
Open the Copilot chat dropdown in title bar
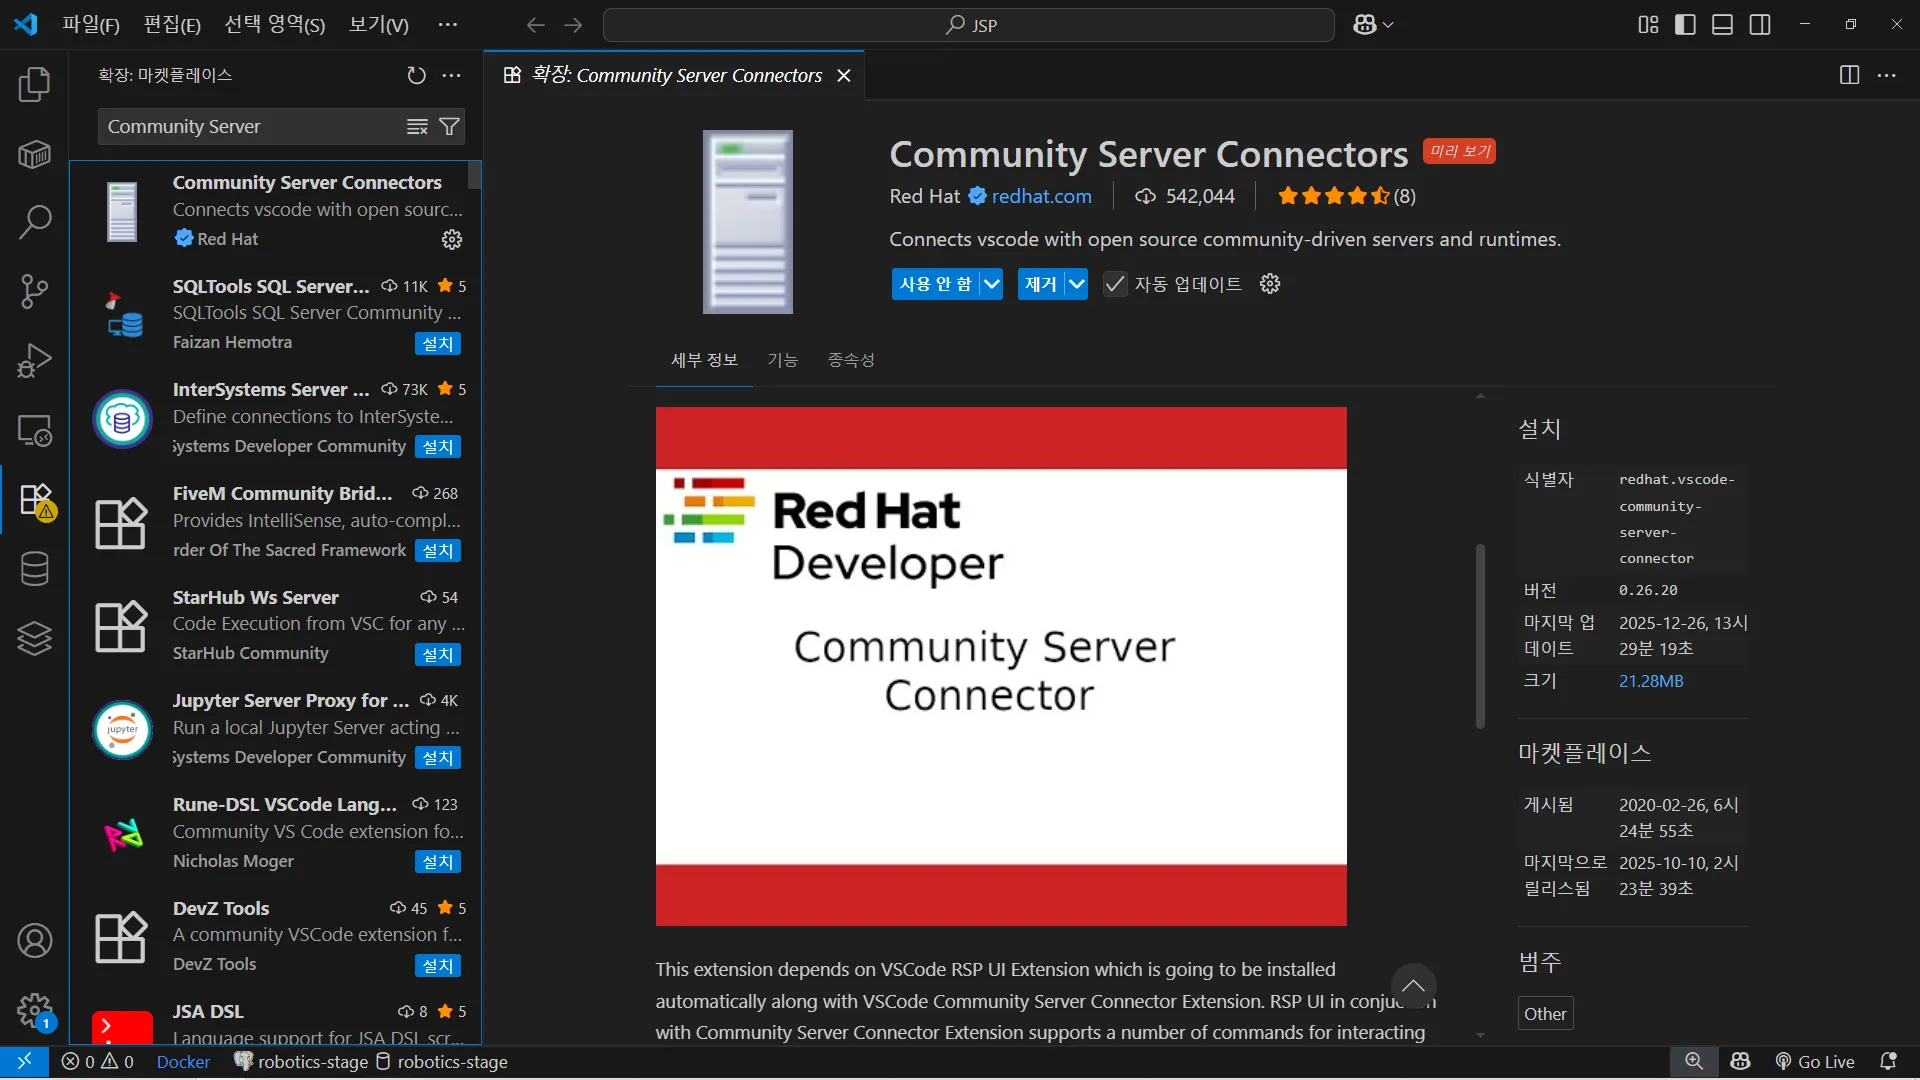click(x=1388, y=25)
